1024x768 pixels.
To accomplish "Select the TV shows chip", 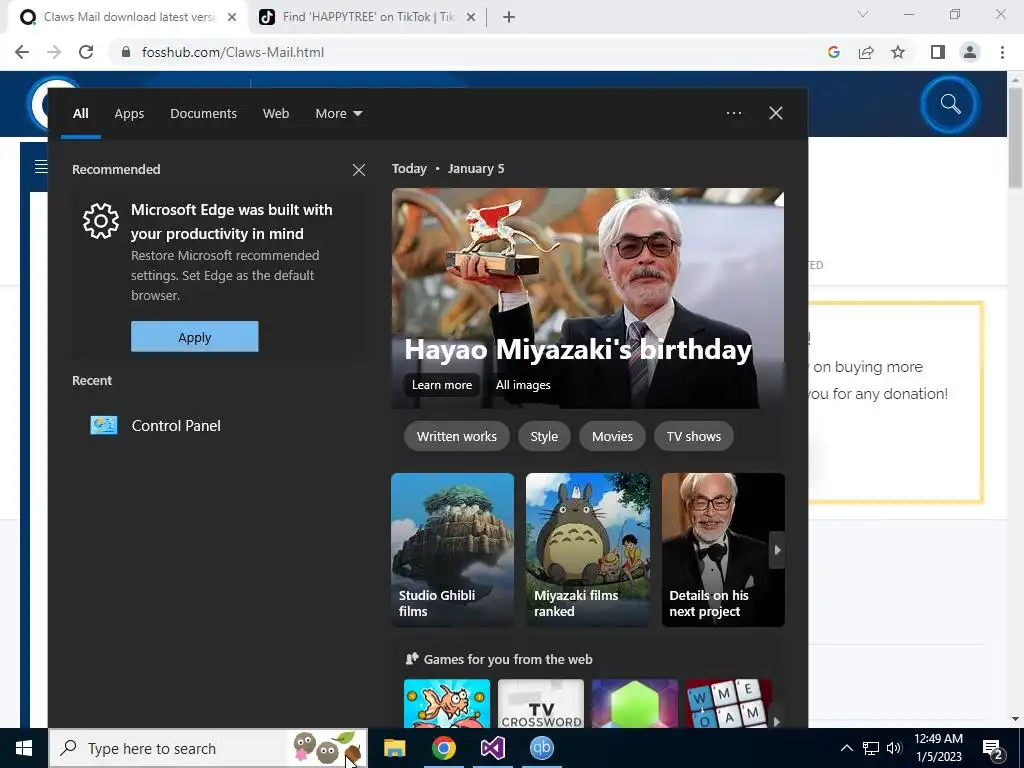I will coord(694,436).
